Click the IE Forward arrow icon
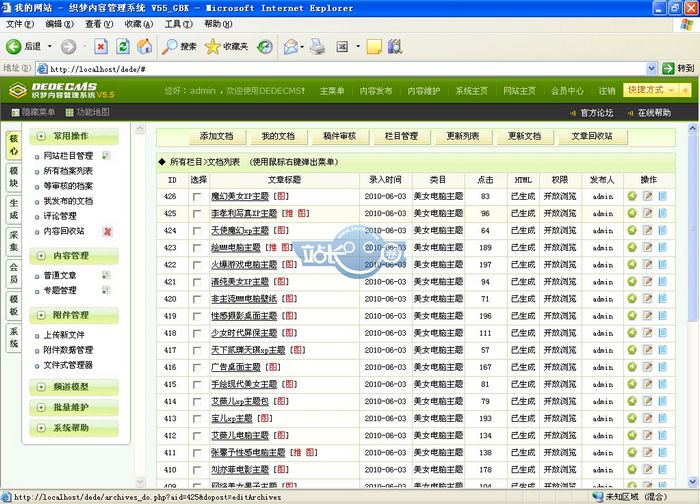 coord(68,46)
